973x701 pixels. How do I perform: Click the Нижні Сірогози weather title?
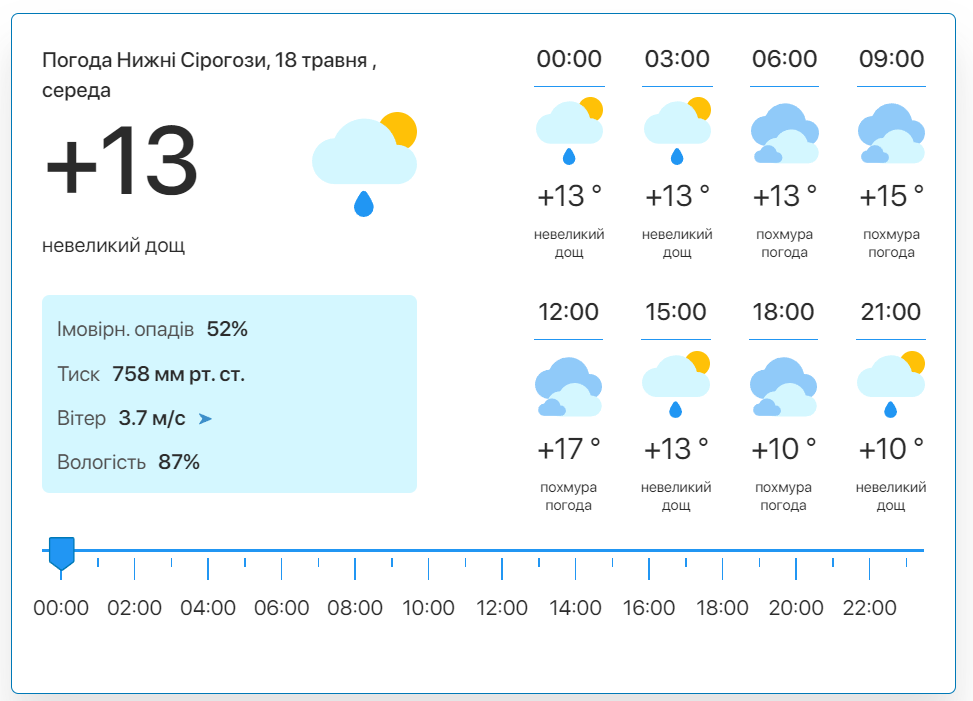pyautogui.click(x=209, y=74)
